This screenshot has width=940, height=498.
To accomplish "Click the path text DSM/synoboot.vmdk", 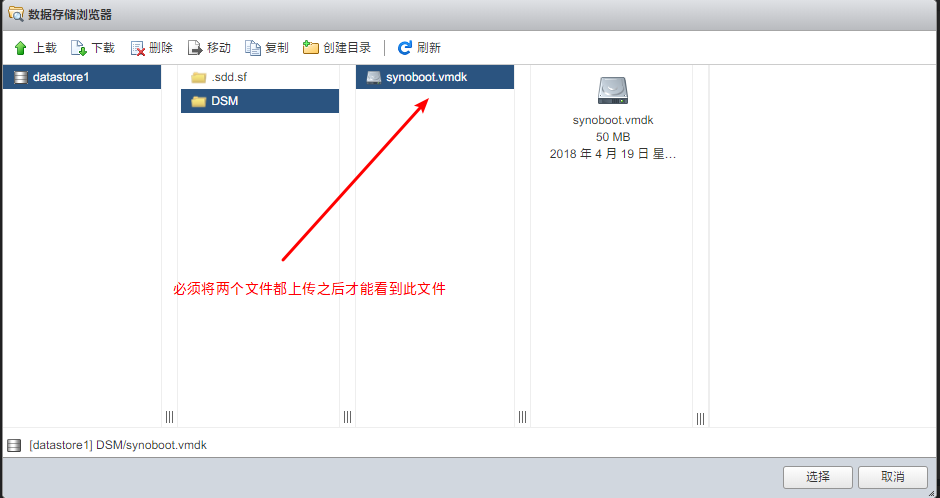I will [152, 445].
